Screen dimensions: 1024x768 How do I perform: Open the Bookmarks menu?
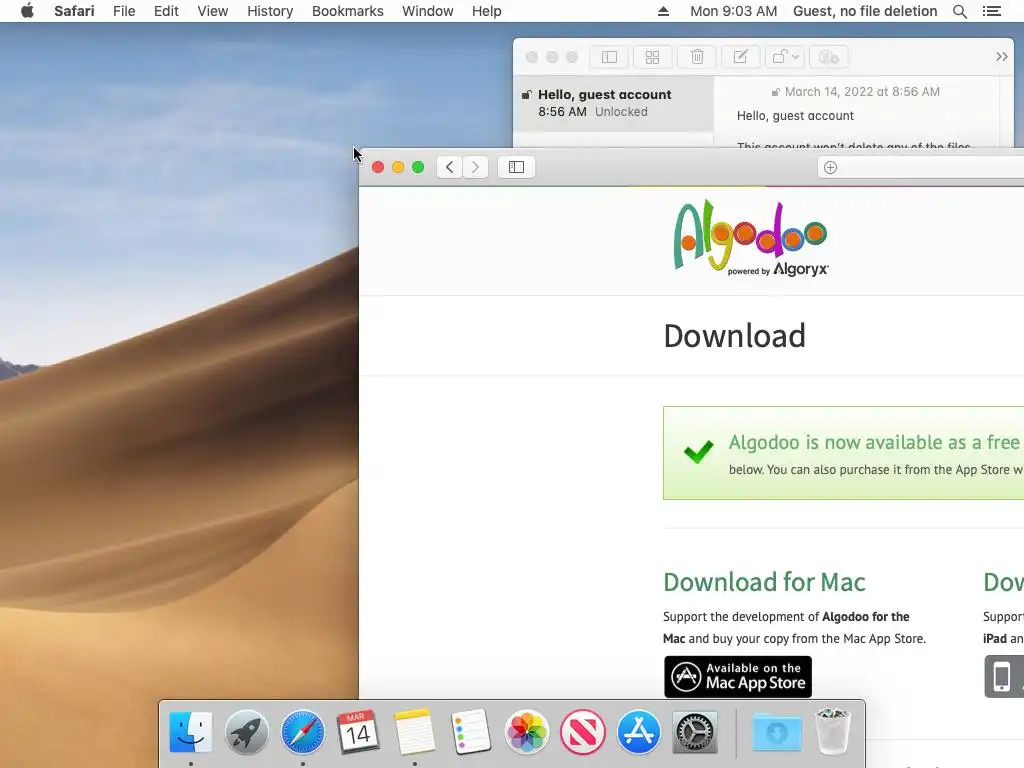(347, 11)
